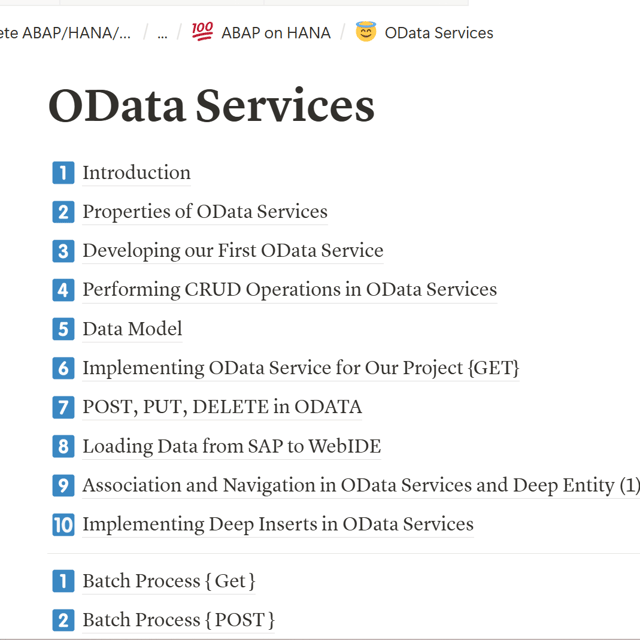
Task: Click the number 5 icon beside Data Model
Action: pos(63,329)
